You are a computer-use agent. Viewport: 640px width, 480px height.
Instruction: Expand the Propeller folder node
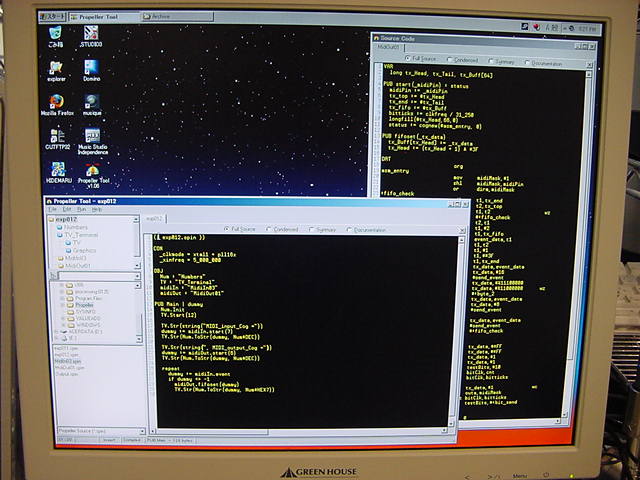(x=62, y=305)
